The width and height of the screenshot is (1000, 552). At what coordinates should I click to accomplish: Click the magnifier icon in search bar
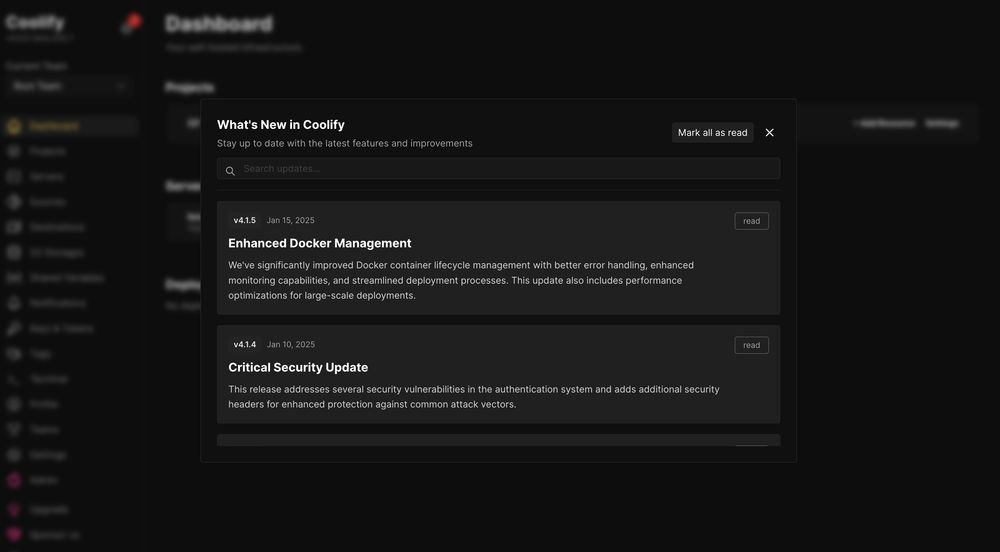(230, 171)
